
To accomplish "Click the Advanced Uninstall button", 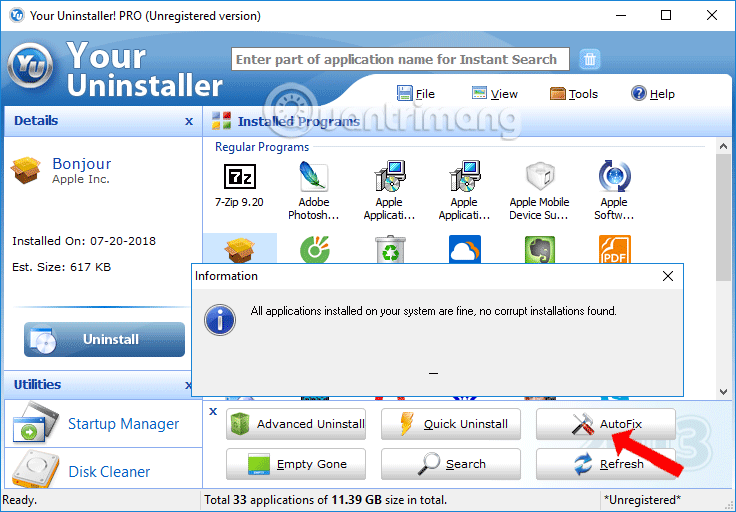I will 296,424.
